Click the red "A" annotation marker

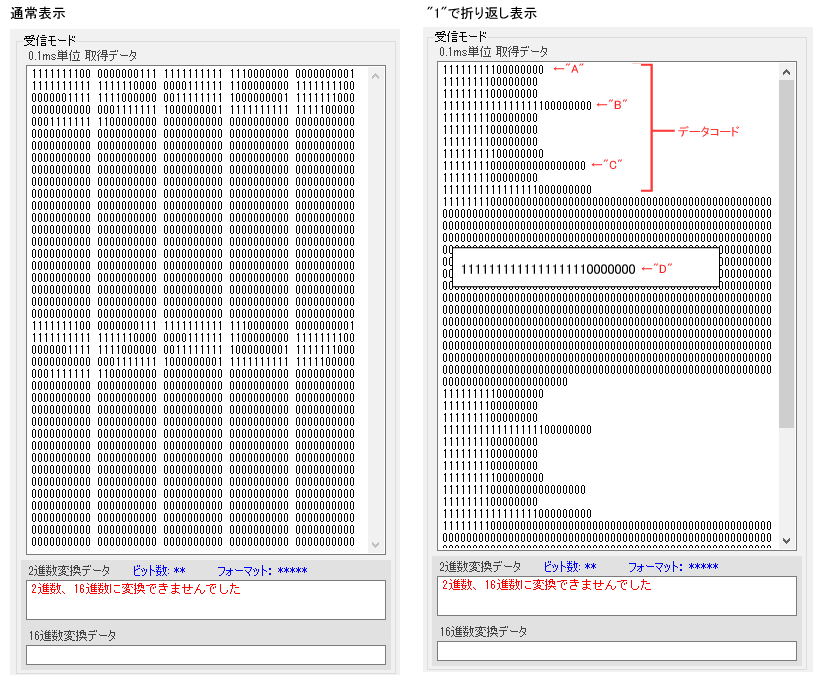568,68
